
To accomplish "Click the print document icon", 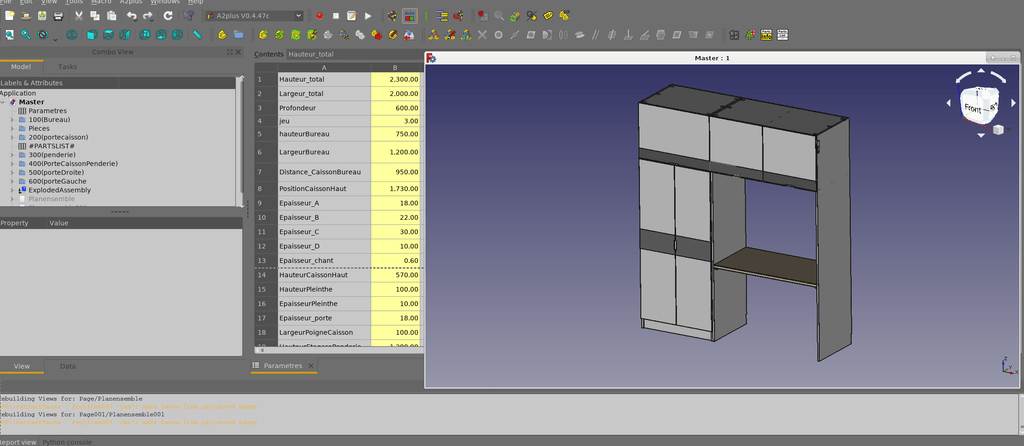I will [58, 16].
